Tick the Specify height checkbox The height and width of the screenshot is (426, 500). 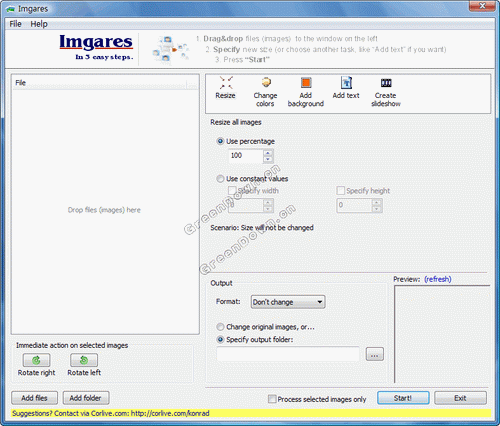click(341, 191)
